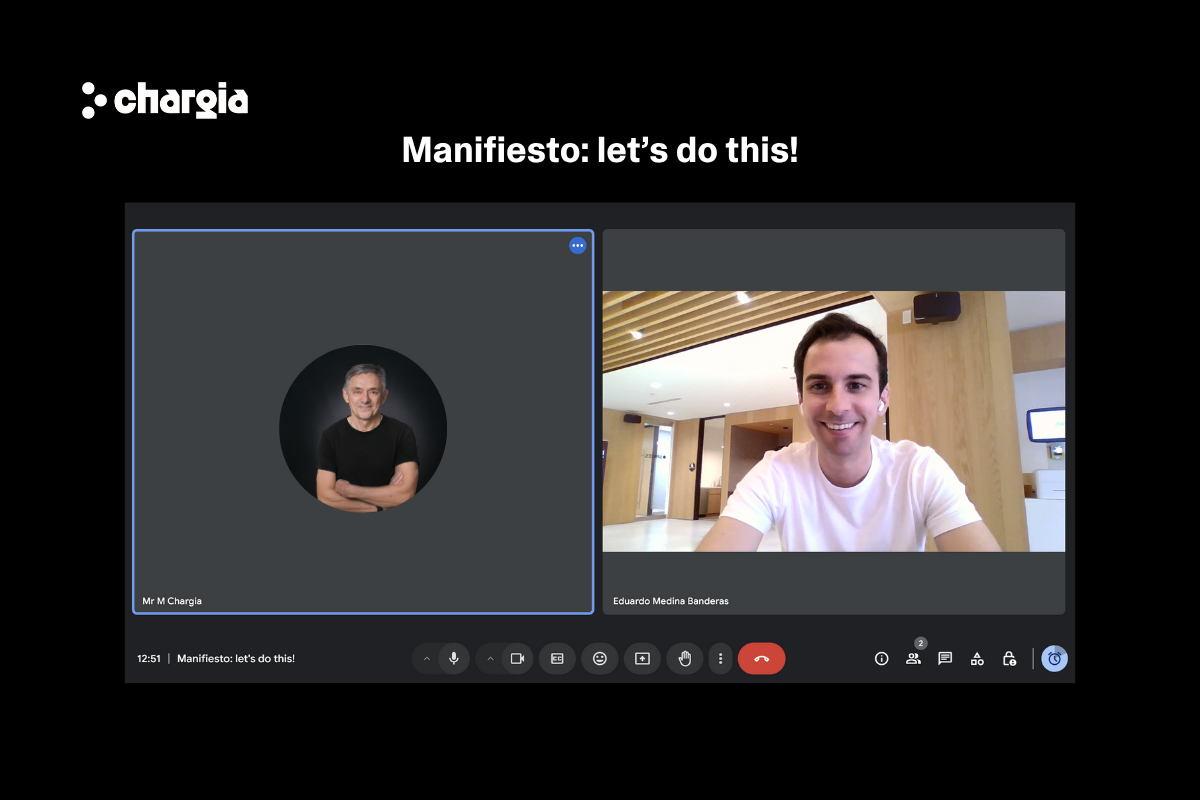1200x800 pixels.
Task: Open the people participants panel
Action: click(x=913, y=658)
